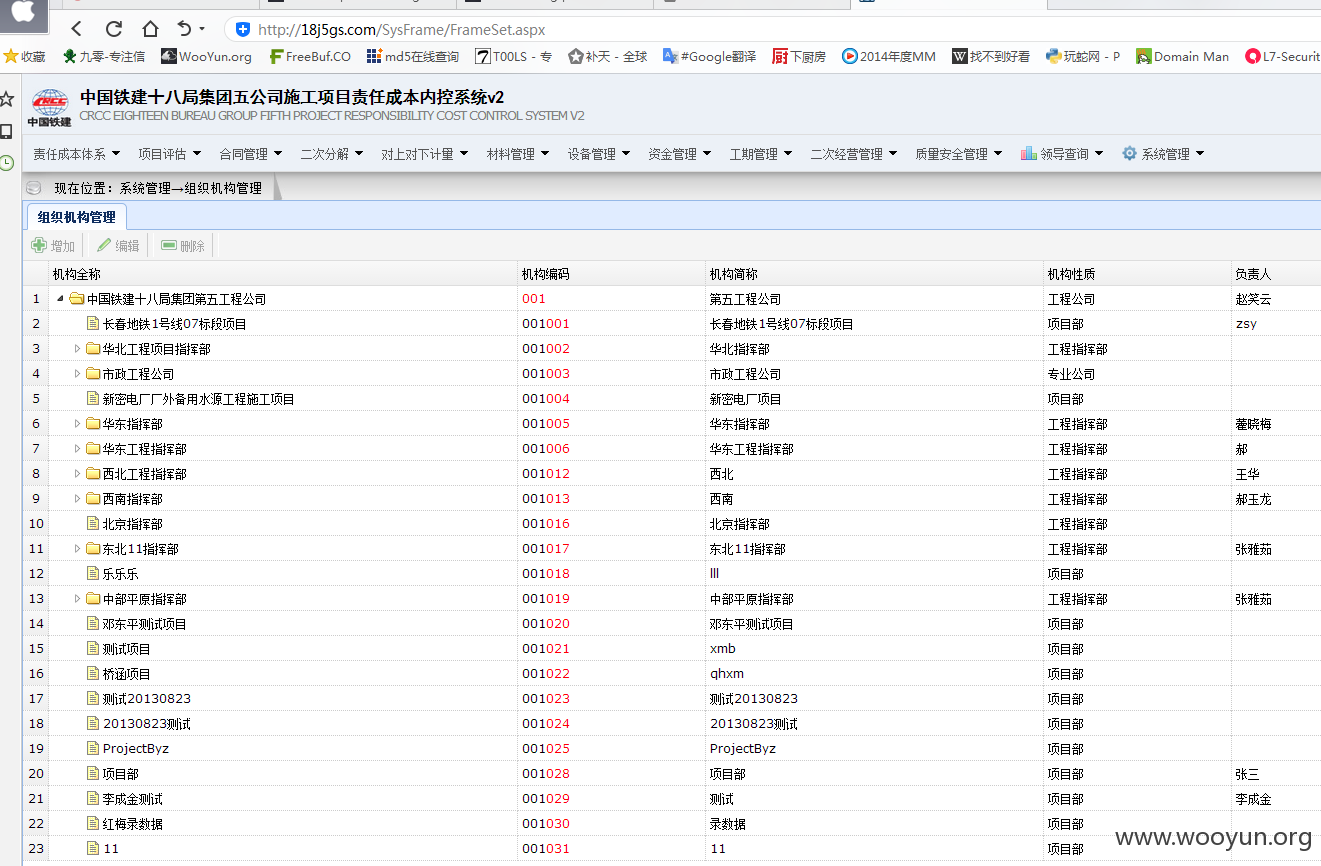Viewport: 1321px width, 866px height.
Task: Click the 编辑 edit button
Action: (118, 245)
